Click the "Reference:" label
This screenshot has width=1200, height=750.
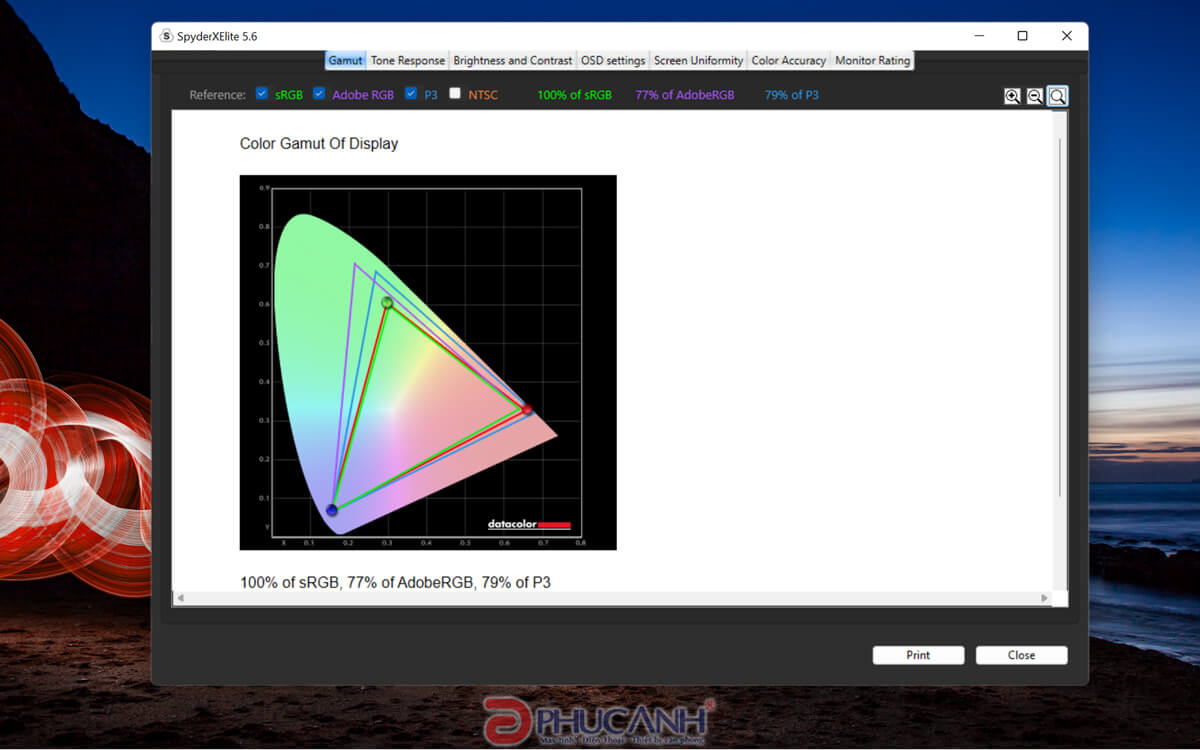[x=217, y=95]
